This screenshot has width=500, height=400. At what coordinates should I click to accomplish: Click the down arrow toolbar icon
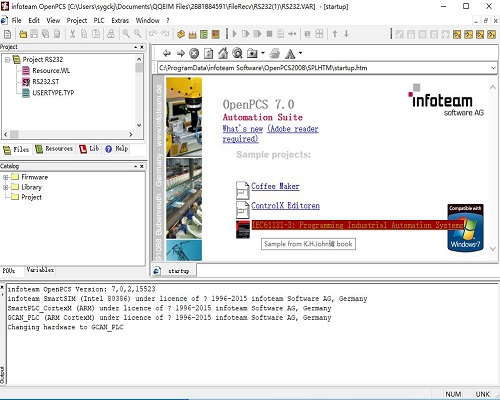pos(347,34)
